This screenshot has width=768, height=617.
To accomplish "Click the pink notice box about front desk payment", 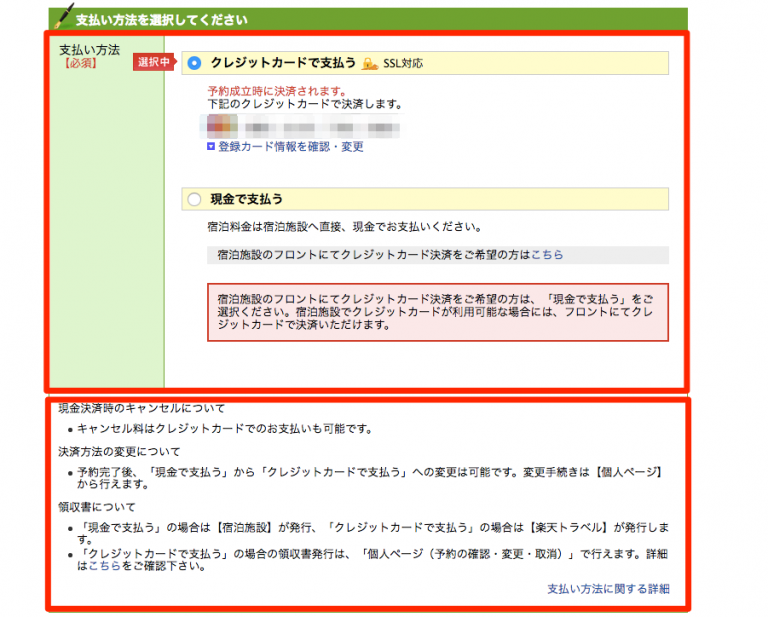I will (438, 312).
